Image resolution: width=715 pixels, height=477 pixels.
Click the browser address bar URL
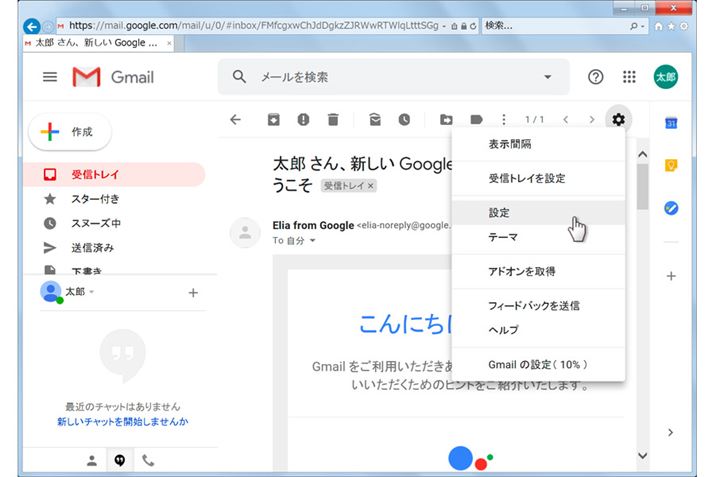(254, 26)
